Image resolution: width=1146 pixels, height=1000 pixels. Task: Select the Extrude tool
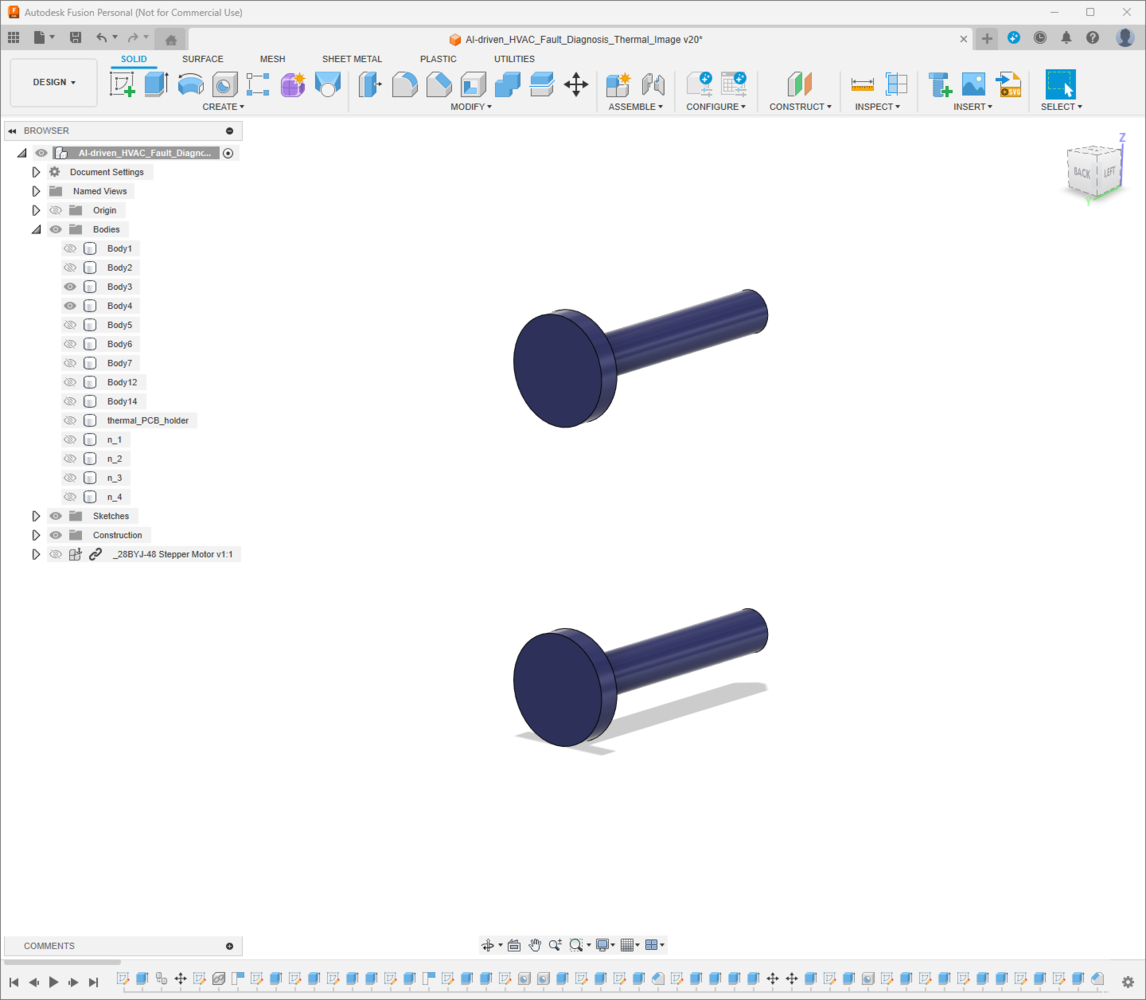coord(156,84)
